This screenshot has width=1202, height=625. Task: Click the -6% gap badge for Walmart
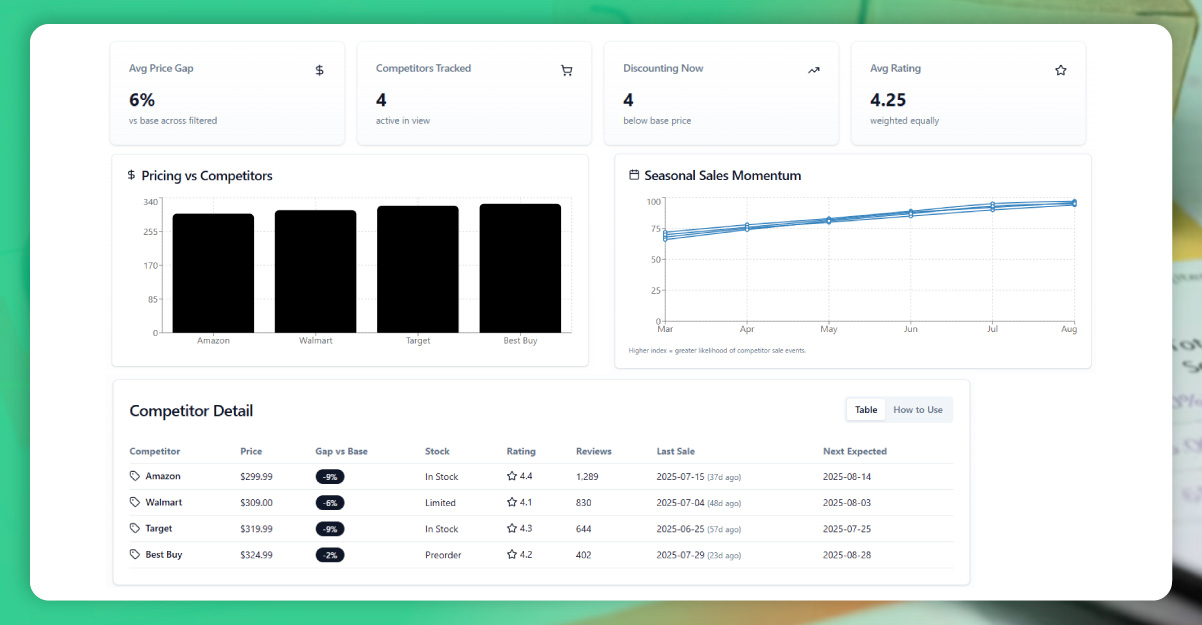[330, 503]
